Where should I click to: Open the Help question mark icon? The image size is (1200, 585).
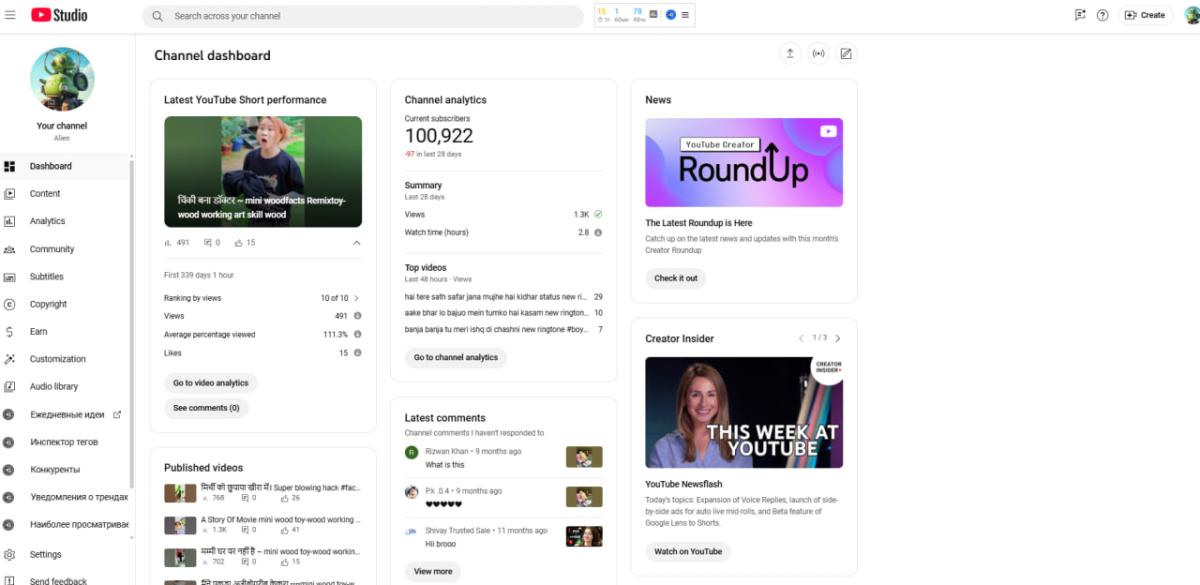click(x=1103, y=15)
